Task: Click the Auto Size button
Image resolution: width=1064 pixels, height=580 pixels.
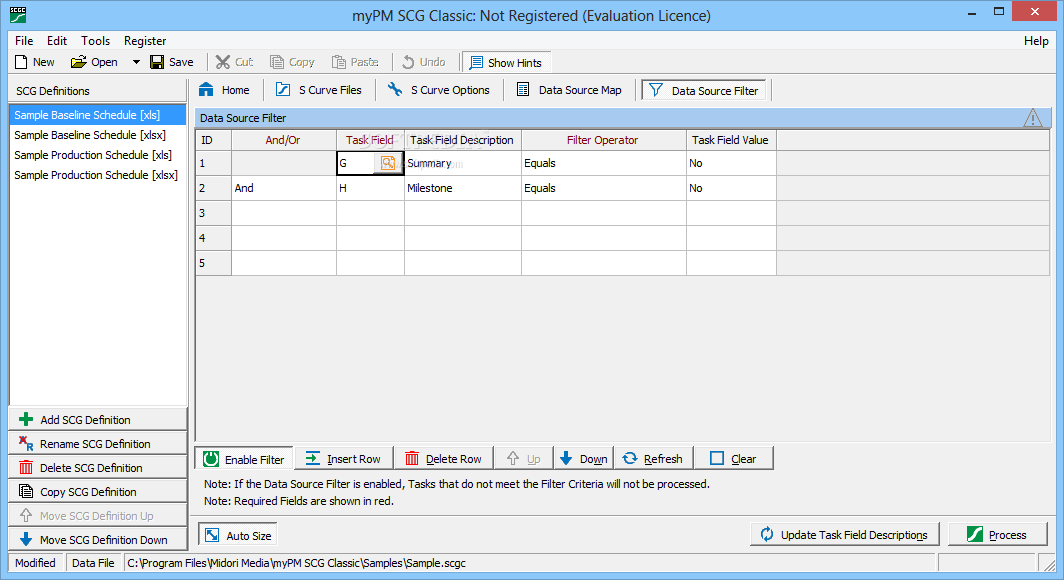Action: point(238,535)
